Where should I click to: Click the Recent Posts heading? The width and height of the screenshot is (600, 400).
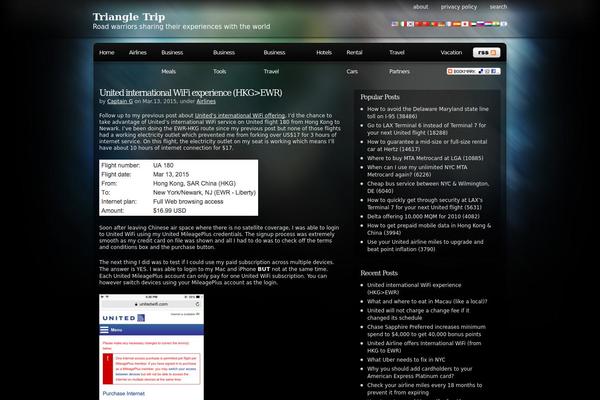(x=379, y=273)
